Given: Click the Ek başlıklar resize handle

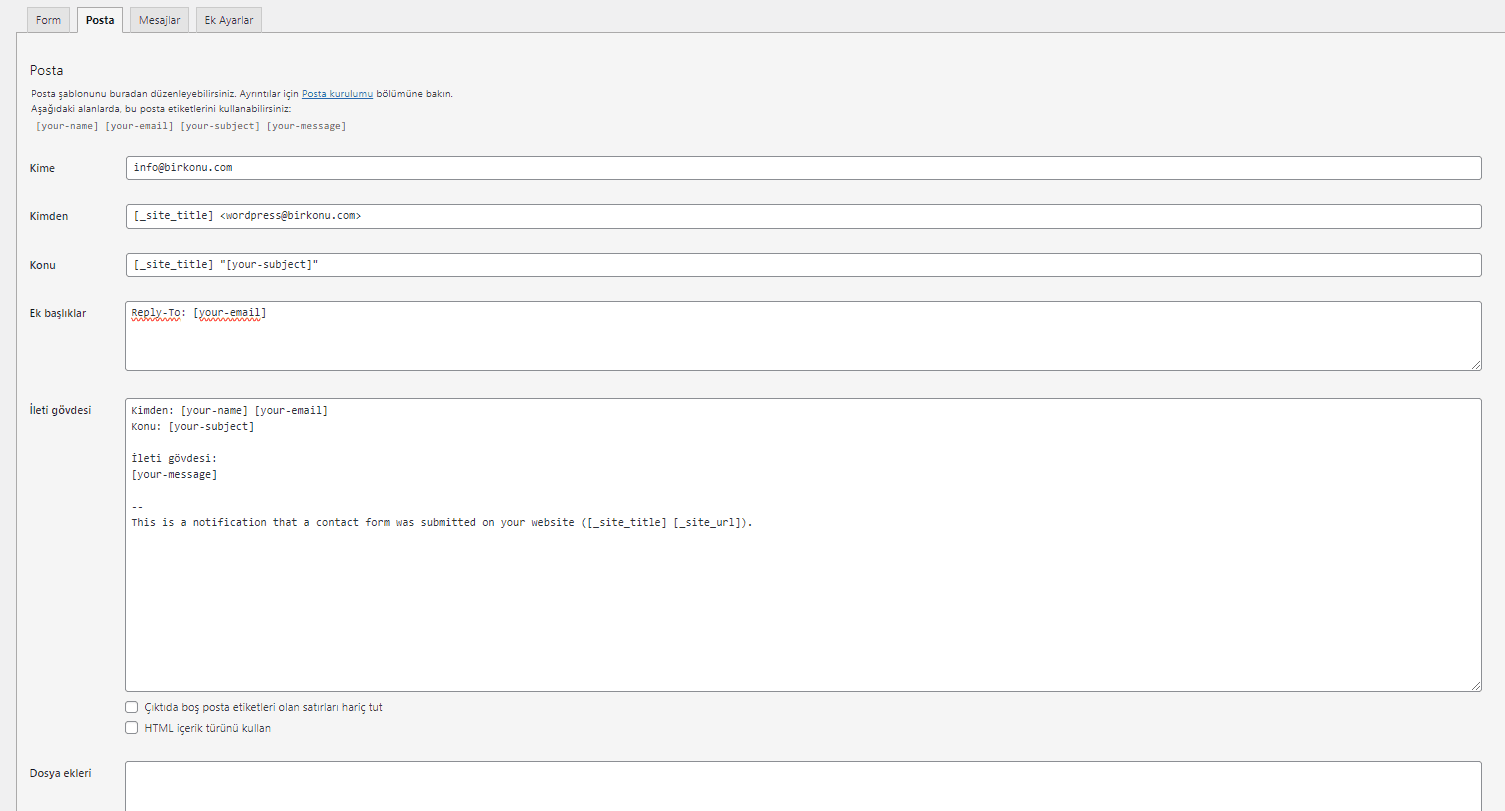Looking at the screenshot, I should (1477, 367).
